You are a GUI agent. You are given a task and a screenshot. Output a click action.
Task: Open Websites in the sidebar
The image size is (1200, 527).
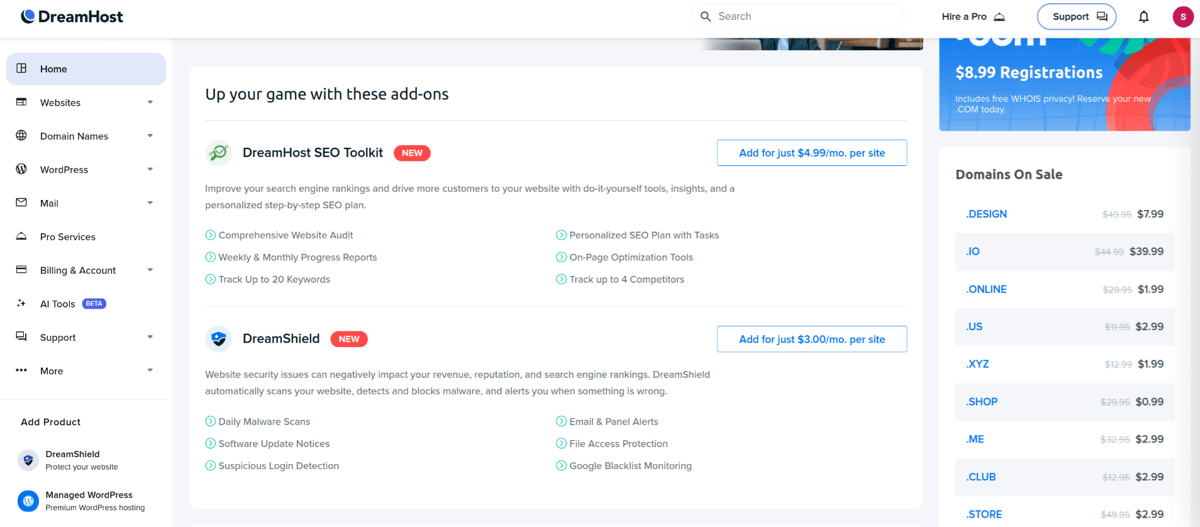(x=86, y=102)
